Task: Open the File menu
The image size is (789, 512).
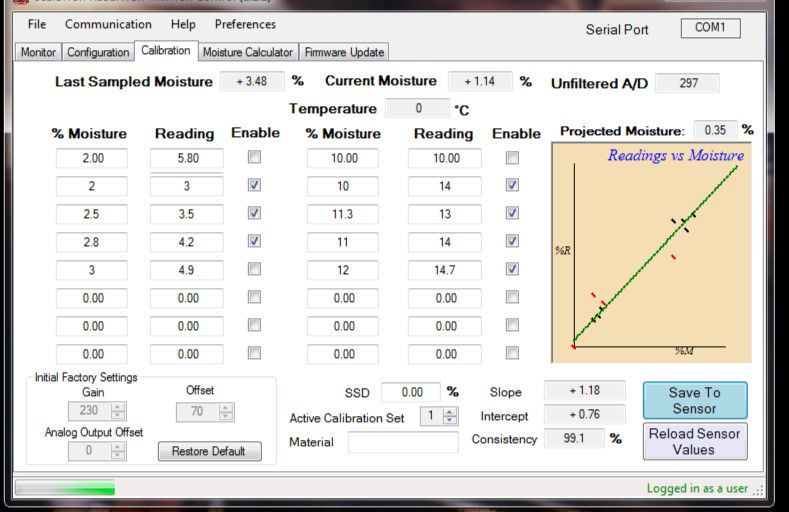Action: [x=37, y=24]
